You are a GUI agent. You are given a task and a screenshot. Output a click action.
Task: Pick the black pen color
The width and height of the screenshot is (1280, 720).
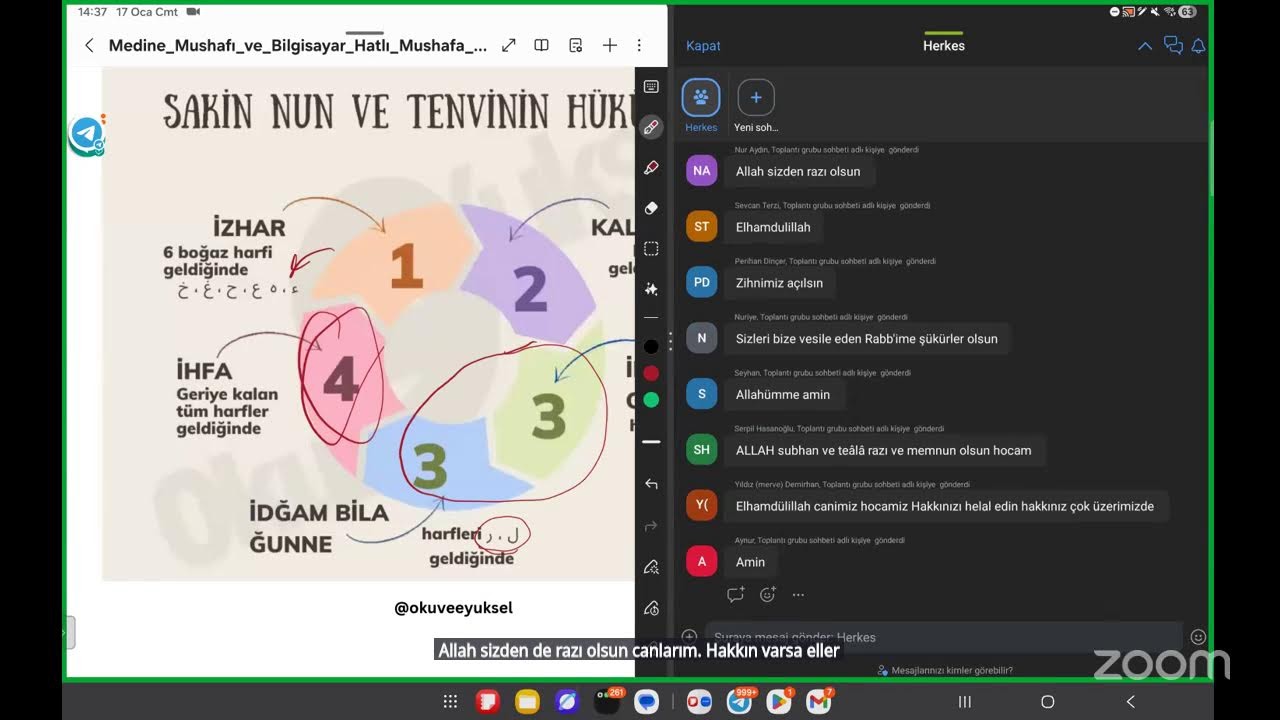pyautogui.click(x=651, y=346)
